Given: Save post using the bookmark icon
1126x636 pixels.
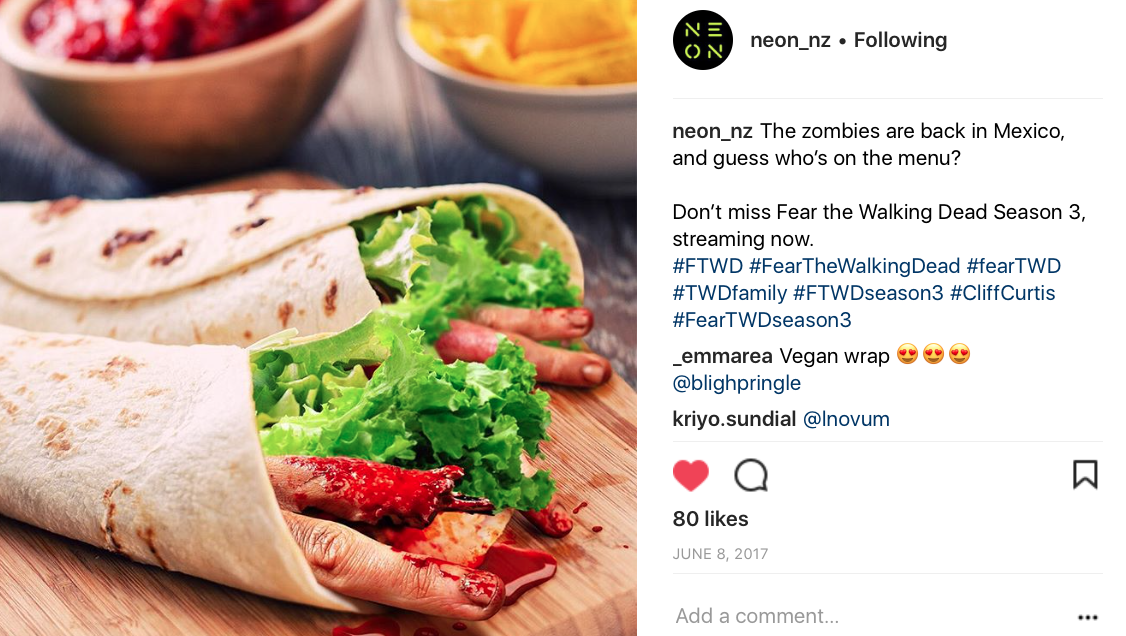Looking at the screenshot, I should click(1085, 474).
